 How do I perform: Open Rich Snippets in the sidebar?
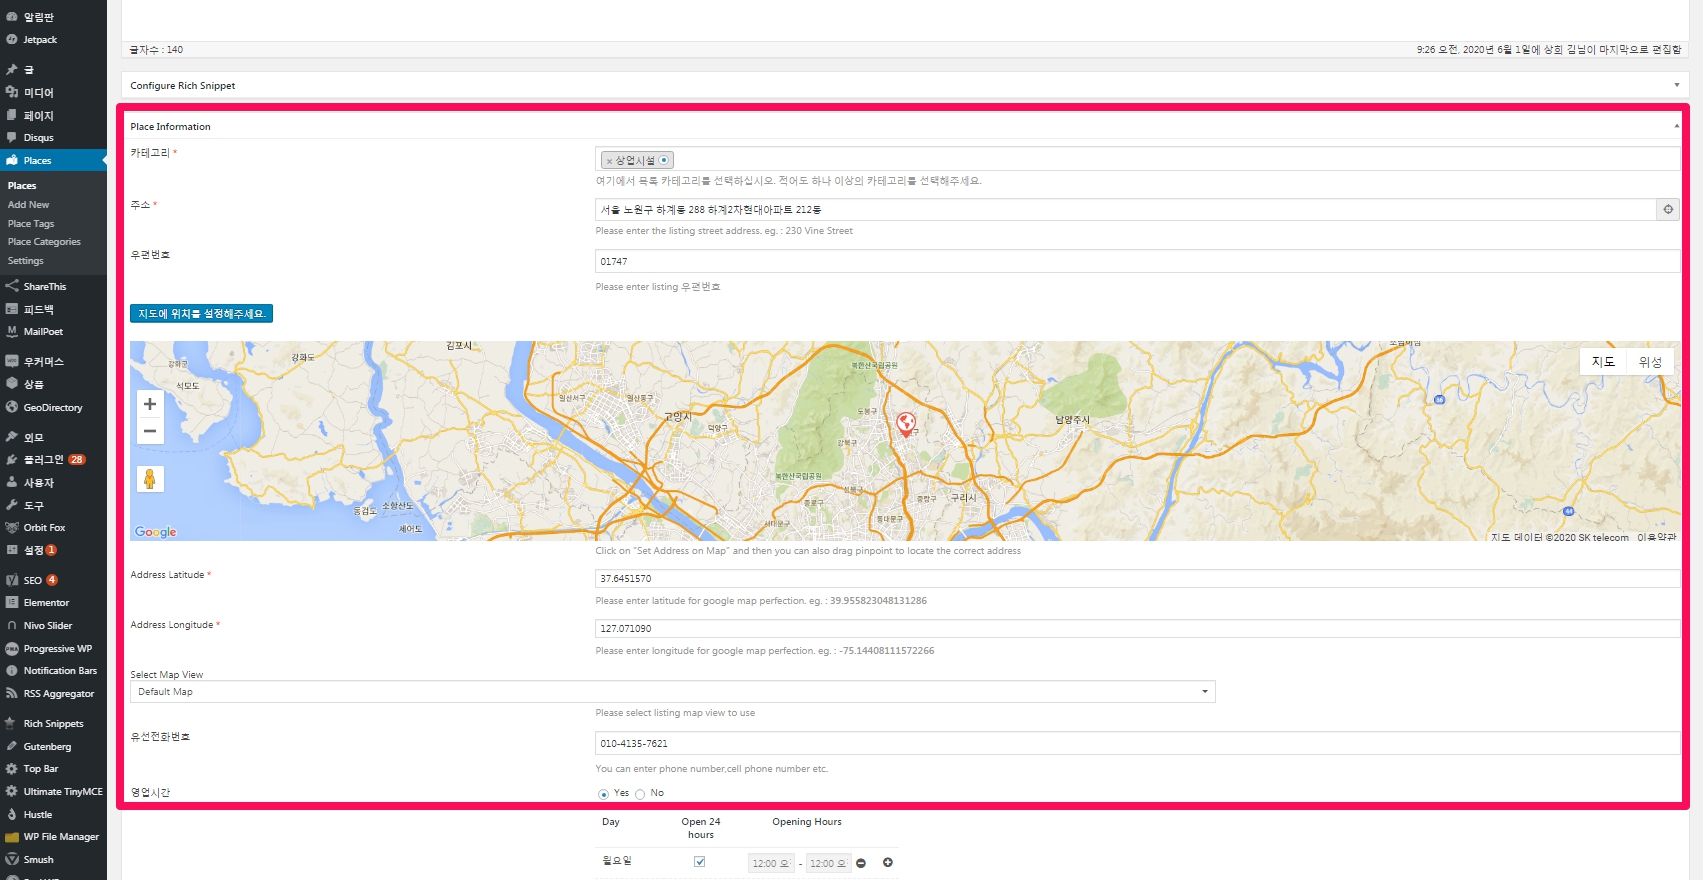(x=53, y=723)
